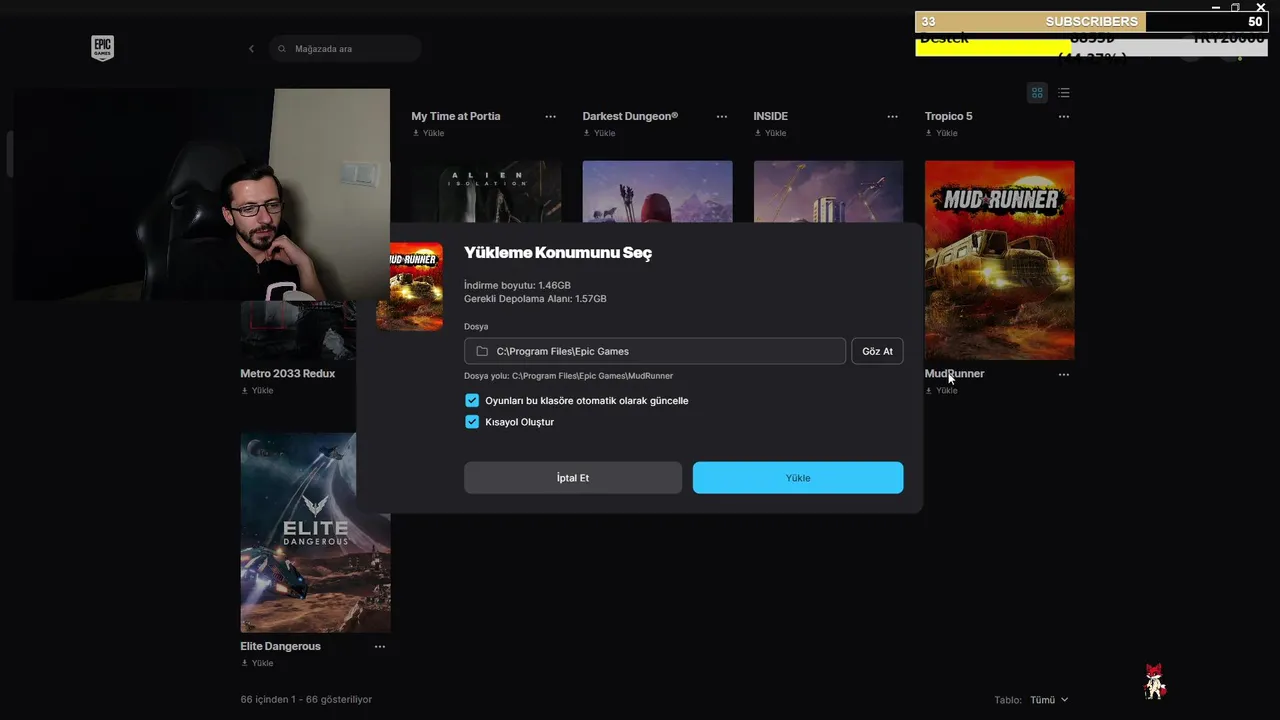This screenshot has height=720, width=1280.
Task: Click 'Gerekli Depolama Alanı: 1.57GB' text
Action: [535, 299]
